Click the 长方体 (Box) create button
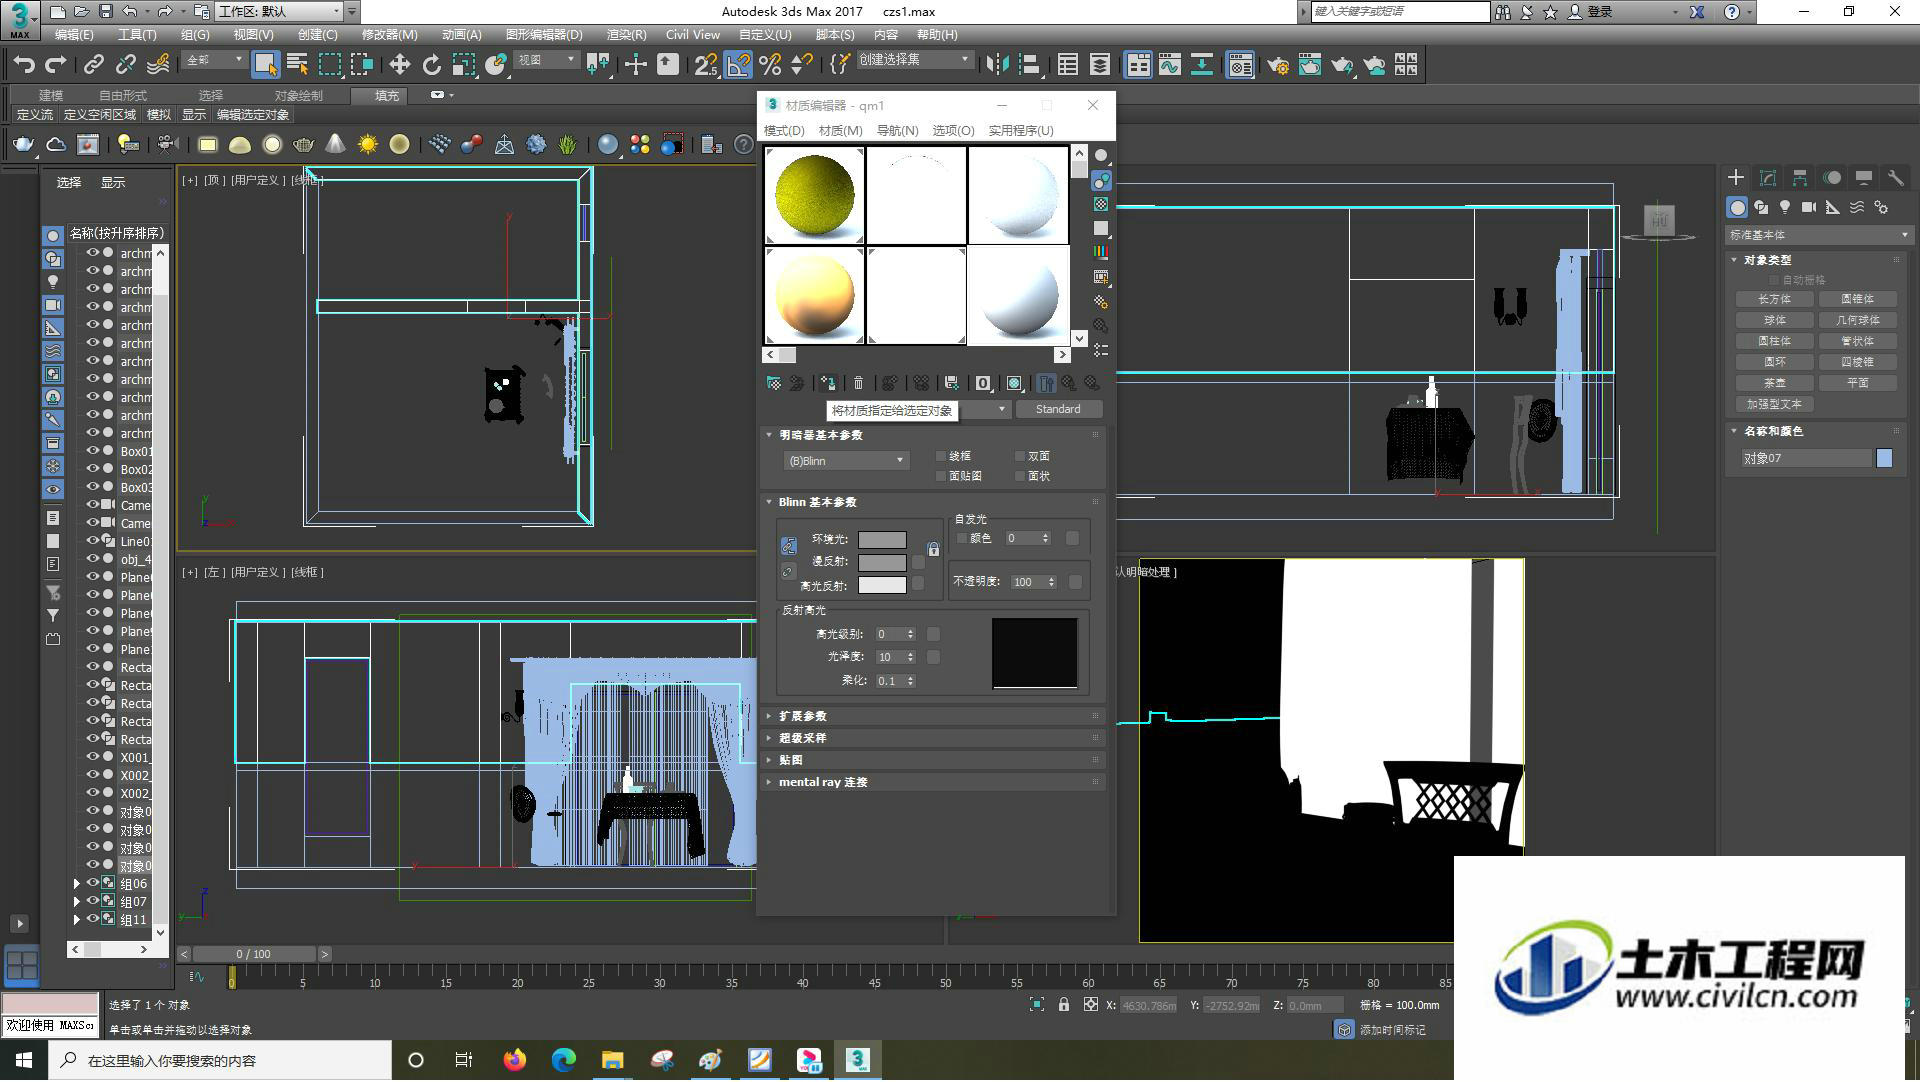 click(x=1774, y=300)
